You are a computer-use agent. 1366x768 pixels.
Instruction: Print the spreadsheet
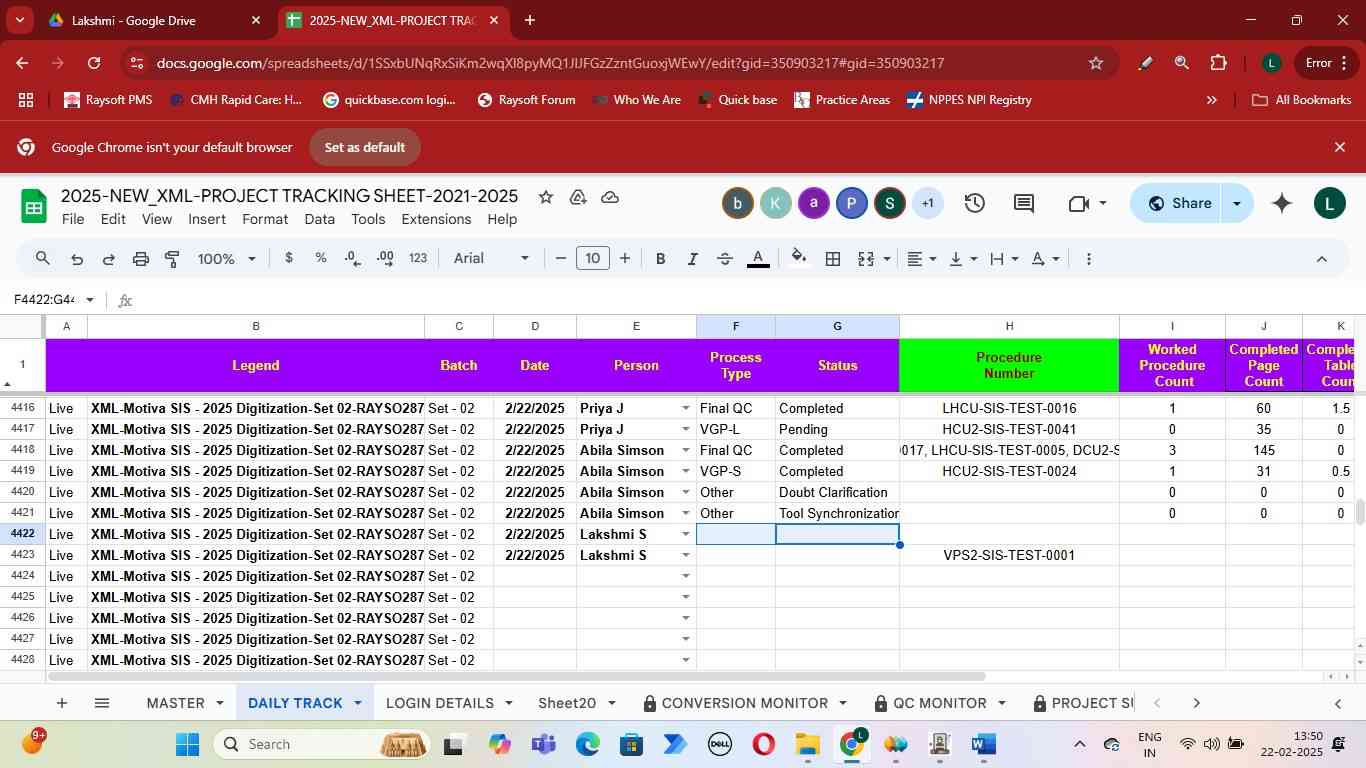(141, 259)
